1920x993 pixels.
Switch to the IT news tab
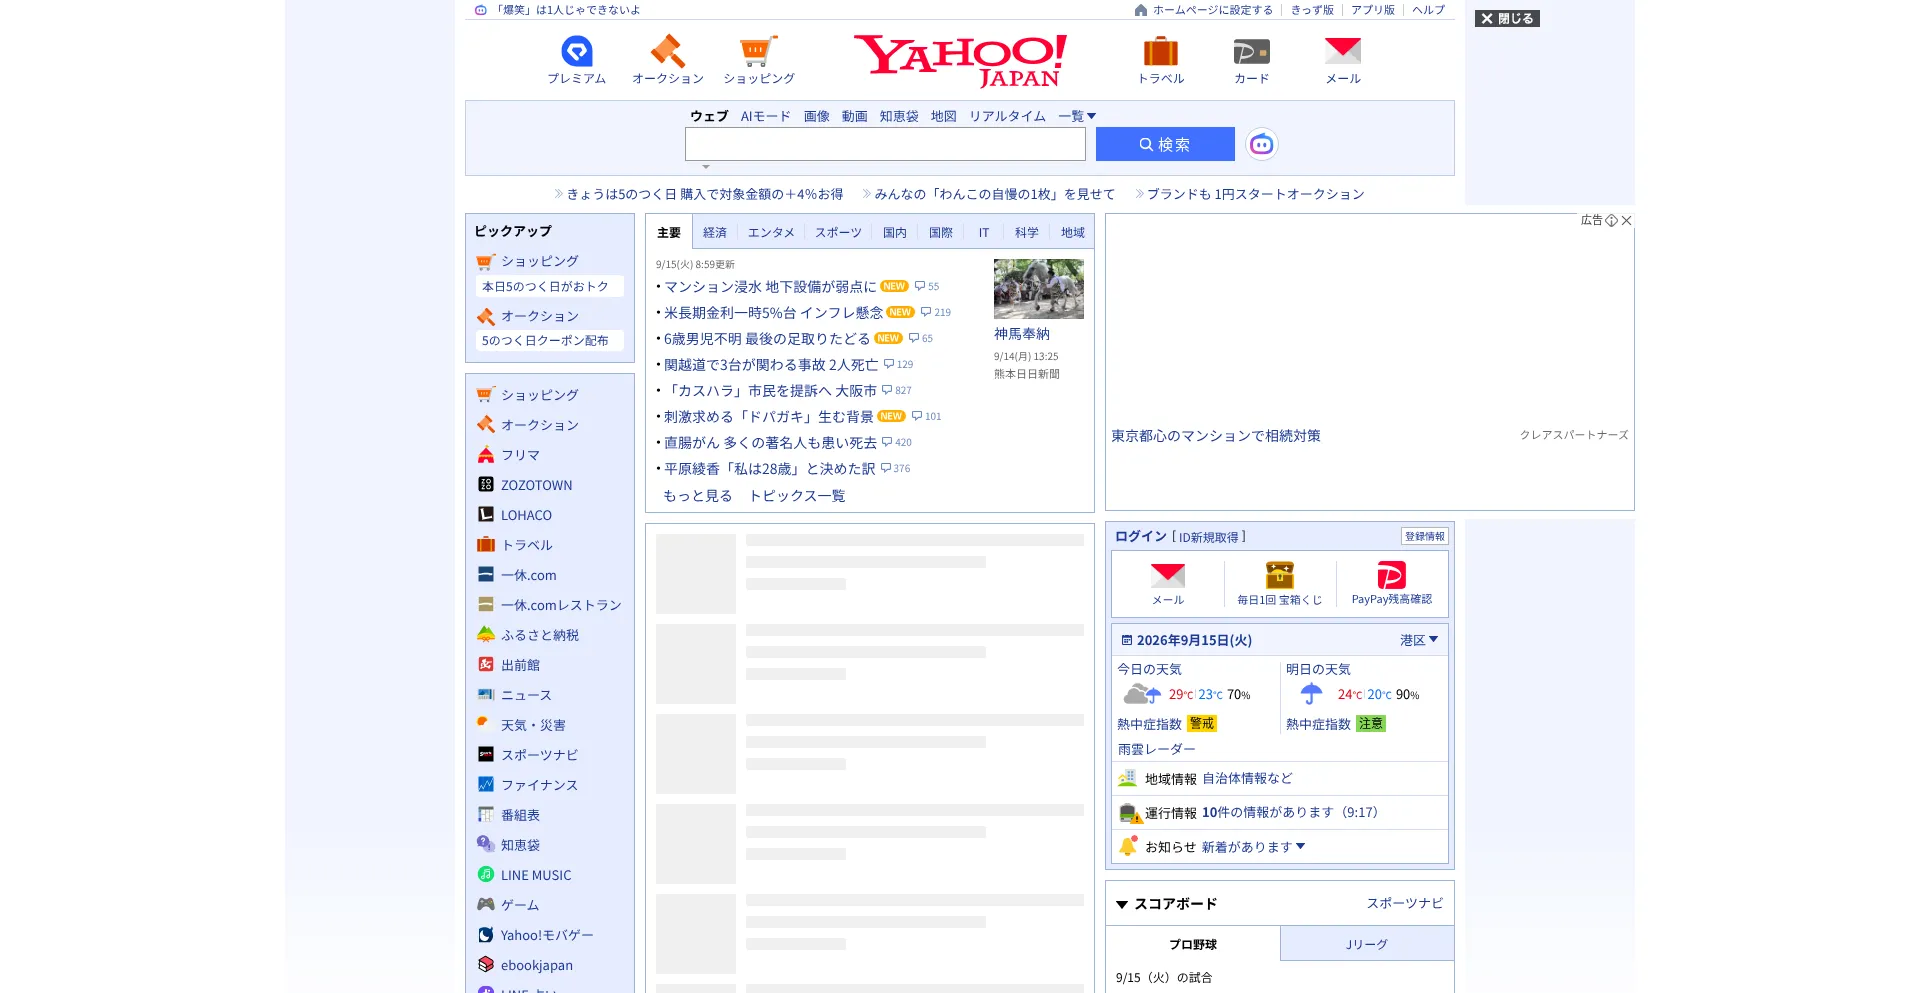click(x=984, y=233)
